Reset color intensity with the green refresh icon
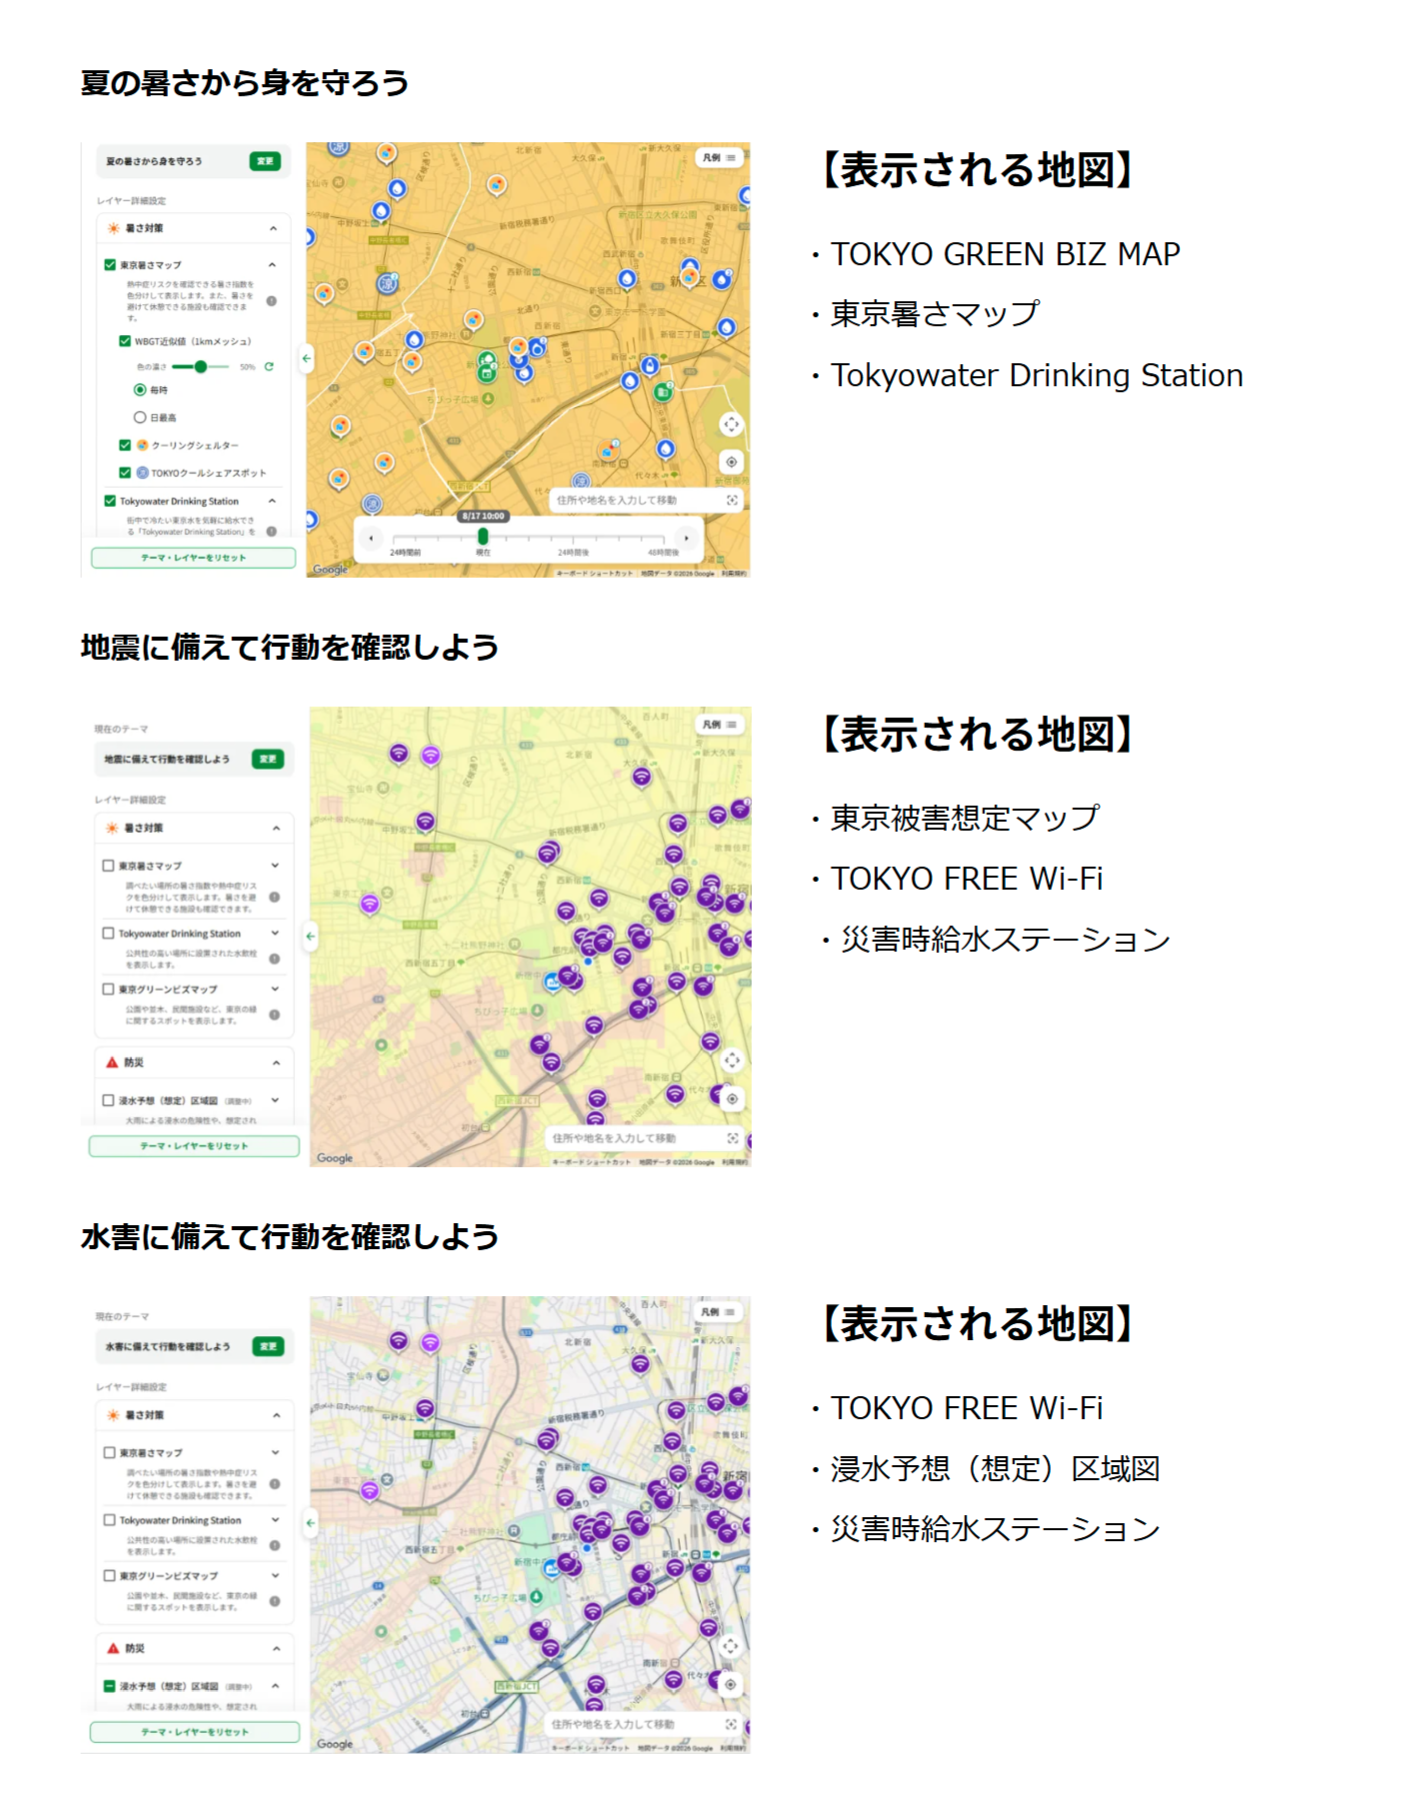Viewport: 1411px width, 1814px height. tap(269, 367)
